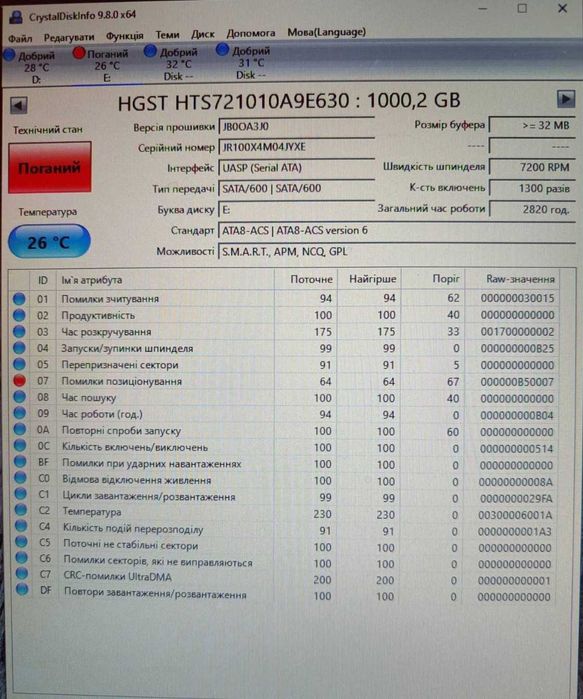
Task: Click the ID column header
Action: click(x=43, y=280)
